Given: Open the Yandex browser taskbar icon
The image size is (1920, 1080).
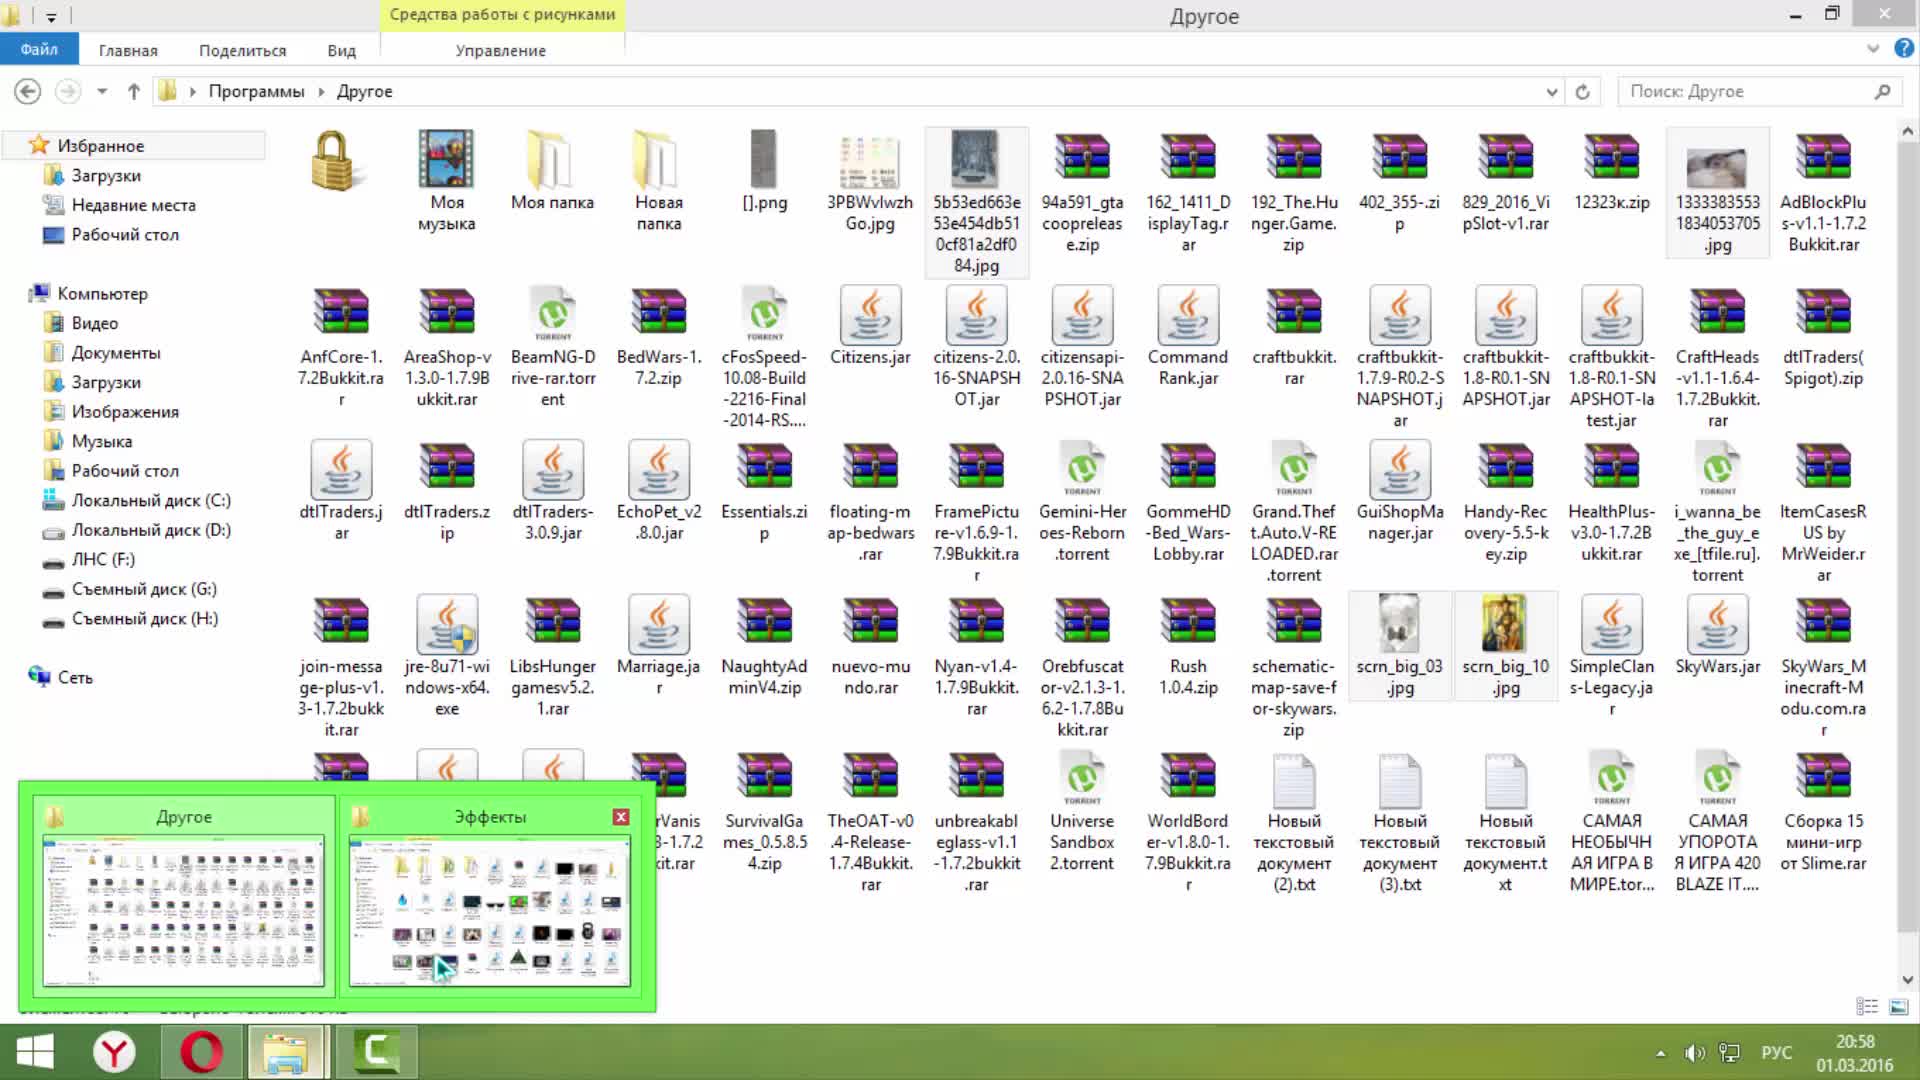Looking at the screenshot, I should click(115, 1052).
